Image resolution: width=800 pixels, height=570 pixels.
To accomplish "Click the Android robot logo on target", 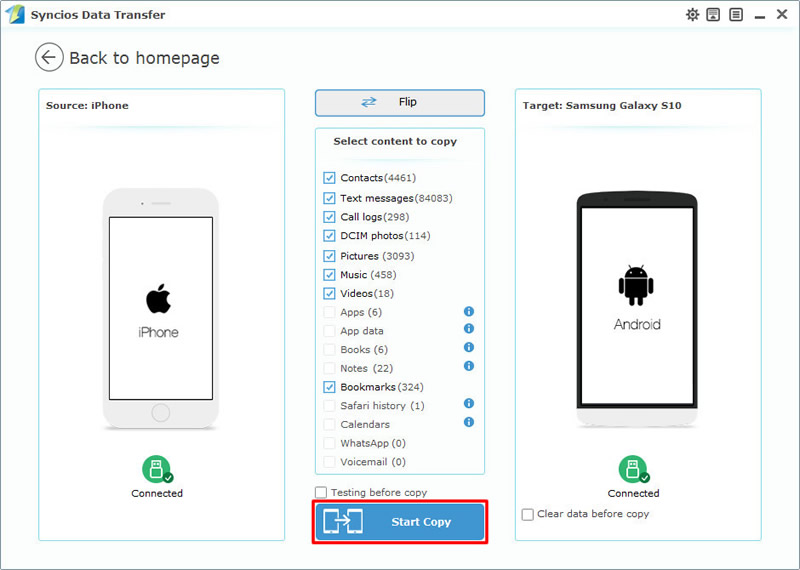I will (x=636, y=285).
